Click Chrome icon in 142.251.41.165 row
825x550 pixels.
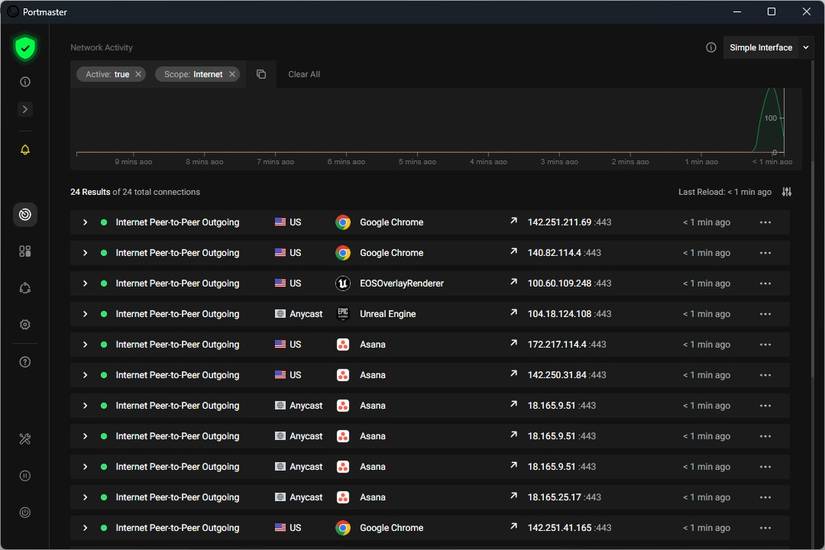tap(343, 528)
